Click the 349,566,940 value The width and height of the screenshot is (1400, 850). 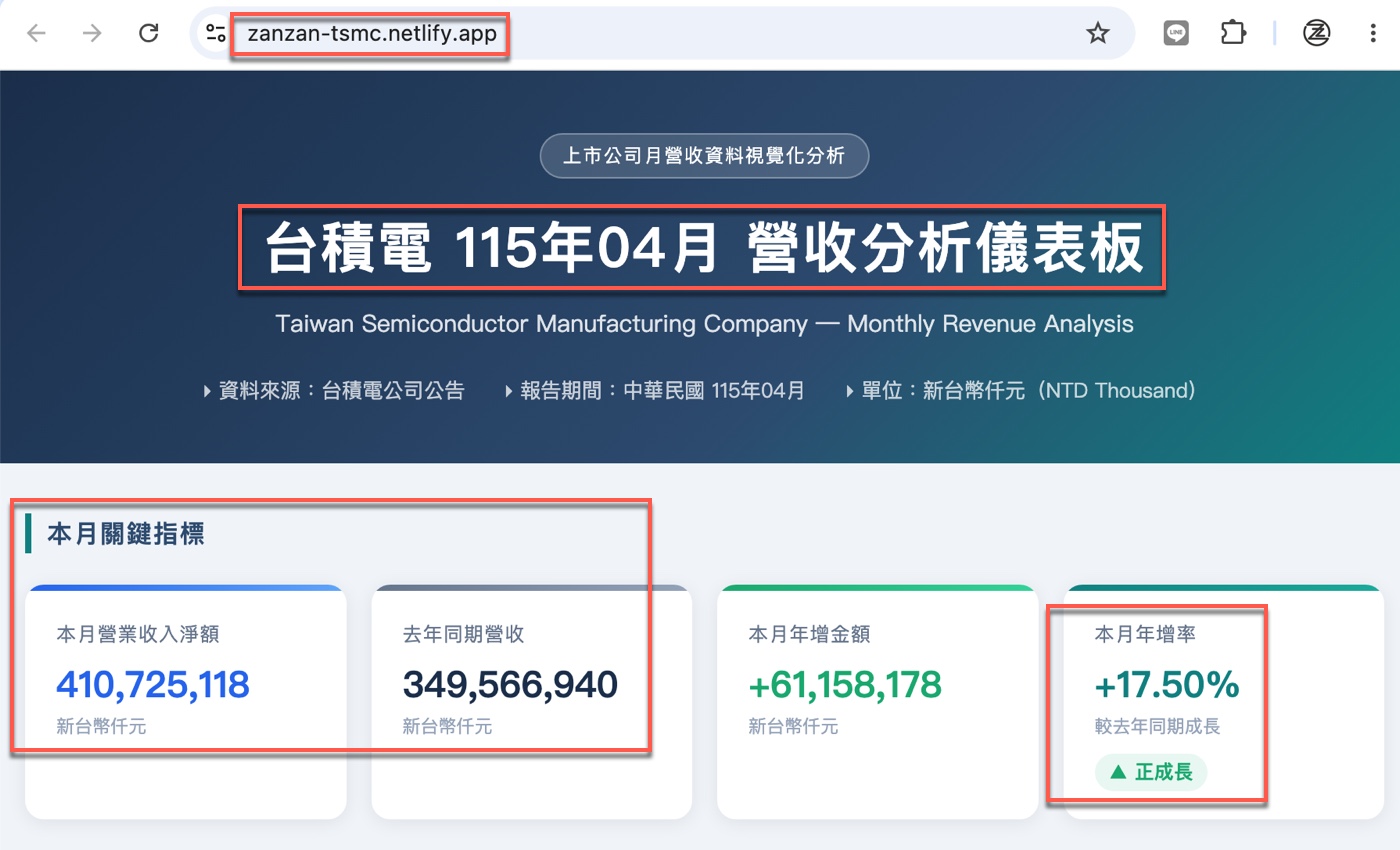510,685
